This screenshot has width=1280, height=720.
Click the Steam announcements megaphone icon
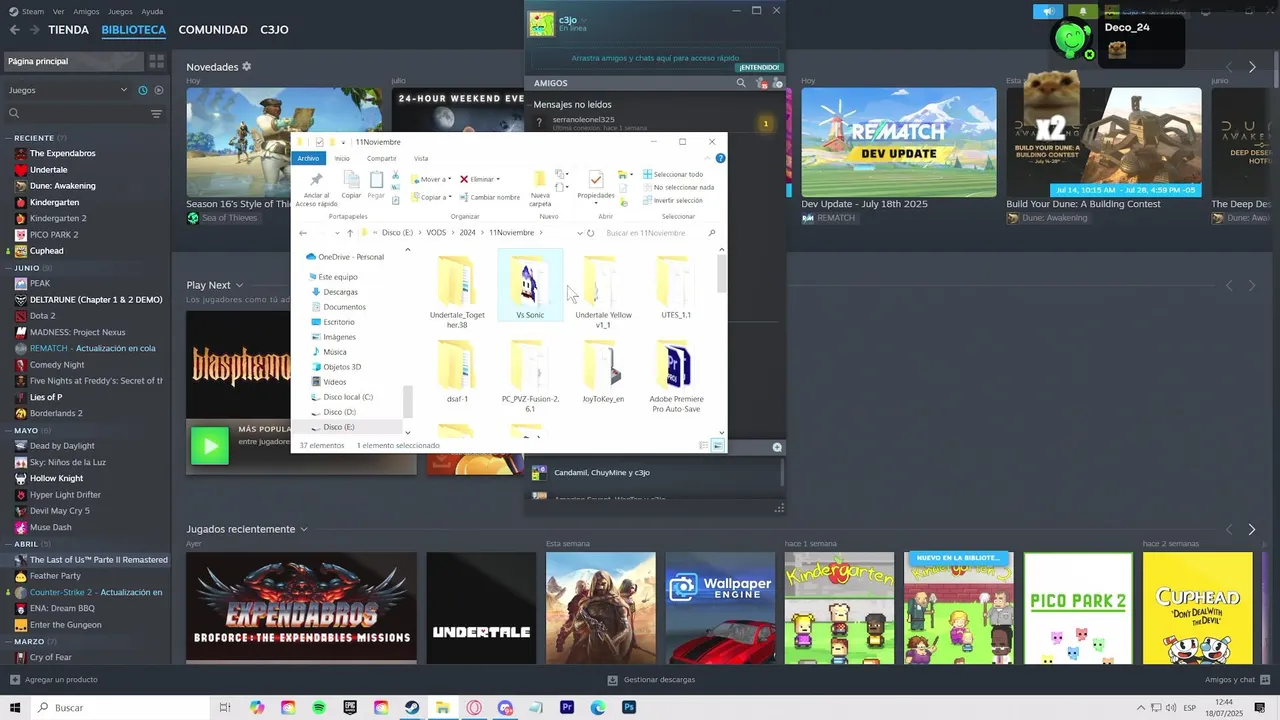1048,12
